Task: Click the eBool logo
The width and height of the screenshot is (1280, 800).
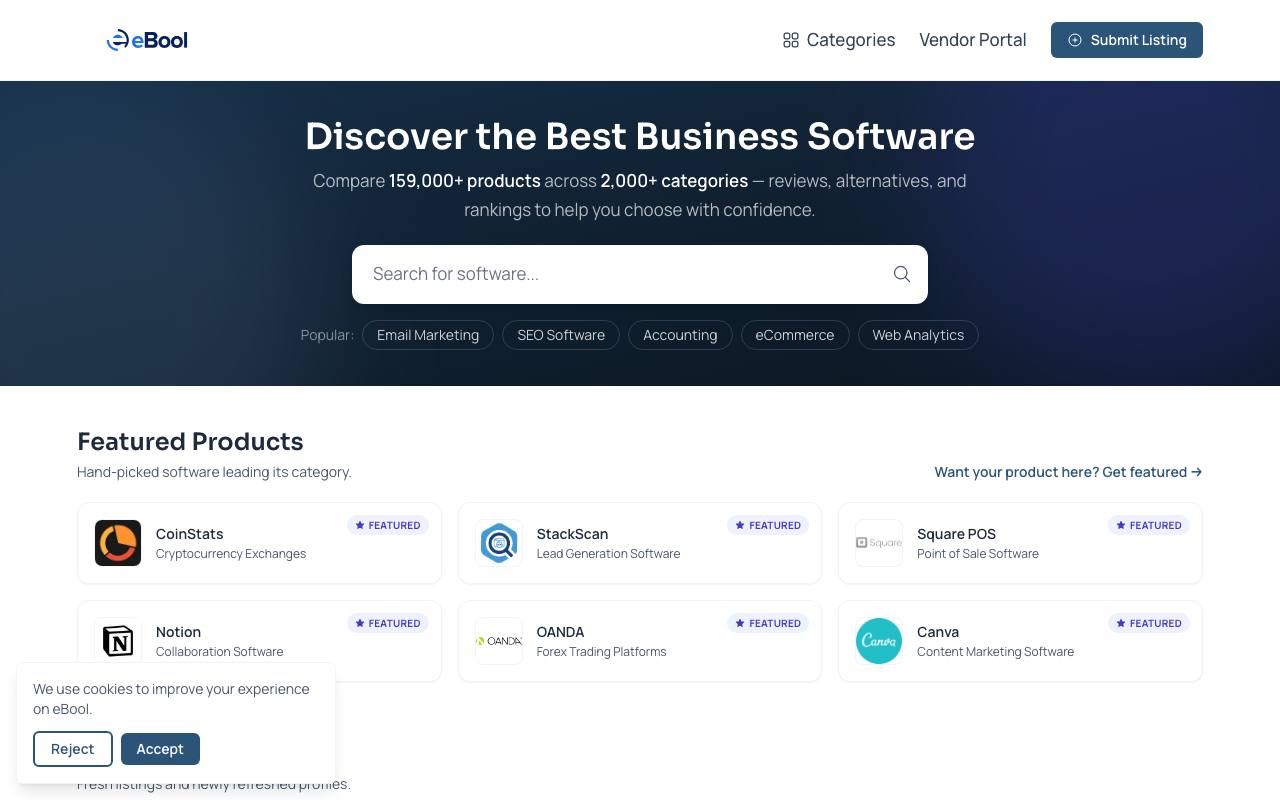Action: 147,40
